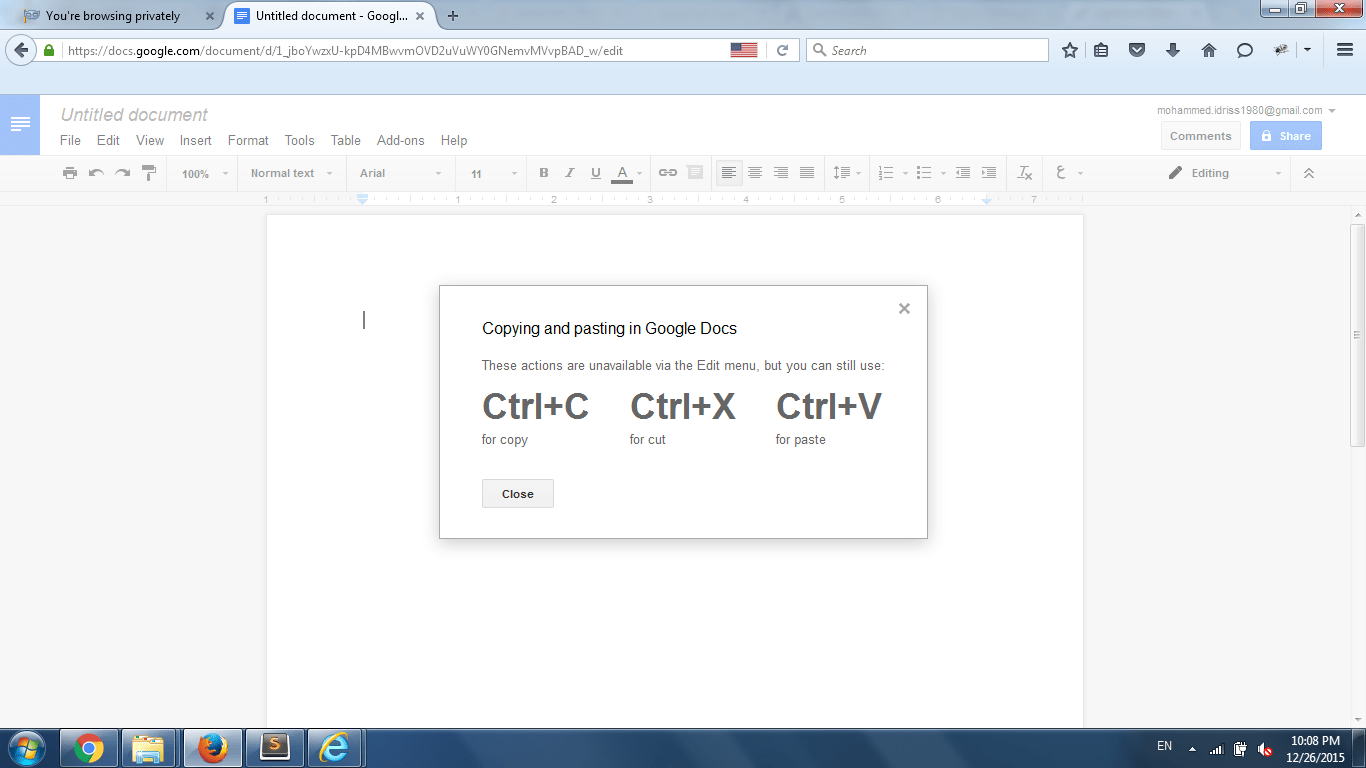Screen dimensions: 1366x768
Task: Toggle Underline formatting
Action: click(x=596, y=173)
